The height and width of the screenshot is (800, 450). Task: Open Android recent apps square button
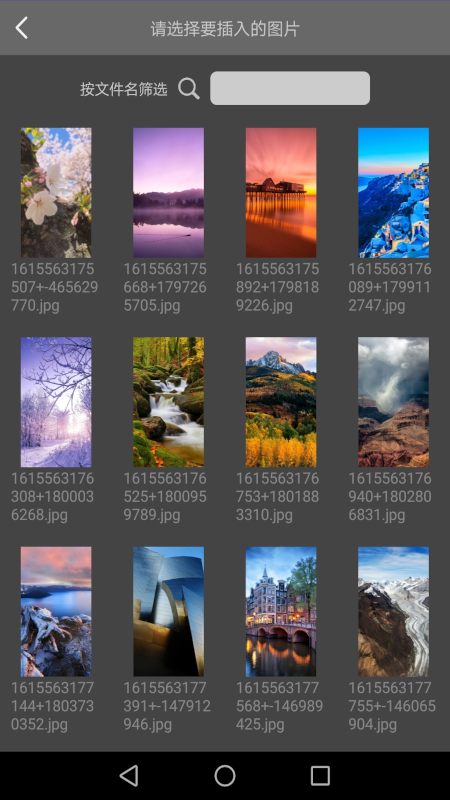click(x=320, y=776)
